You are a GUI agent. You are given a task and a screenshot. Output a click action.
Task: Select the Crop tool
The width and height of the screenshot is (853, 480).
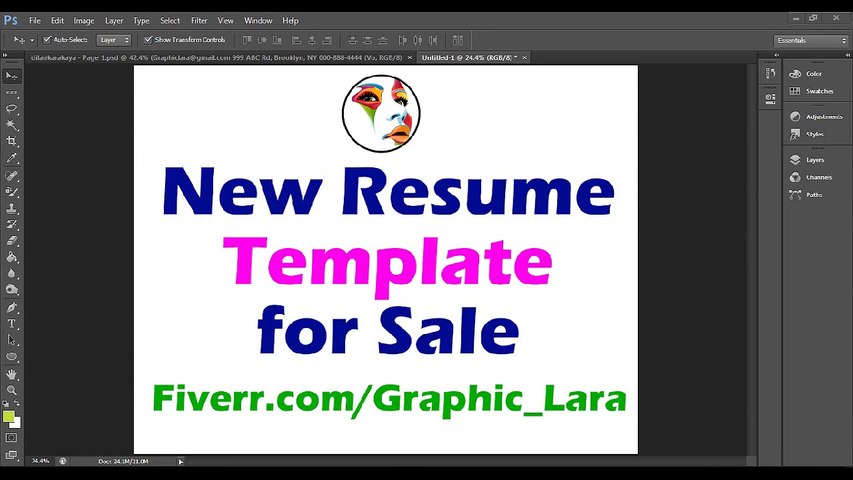tap(11, 141)
